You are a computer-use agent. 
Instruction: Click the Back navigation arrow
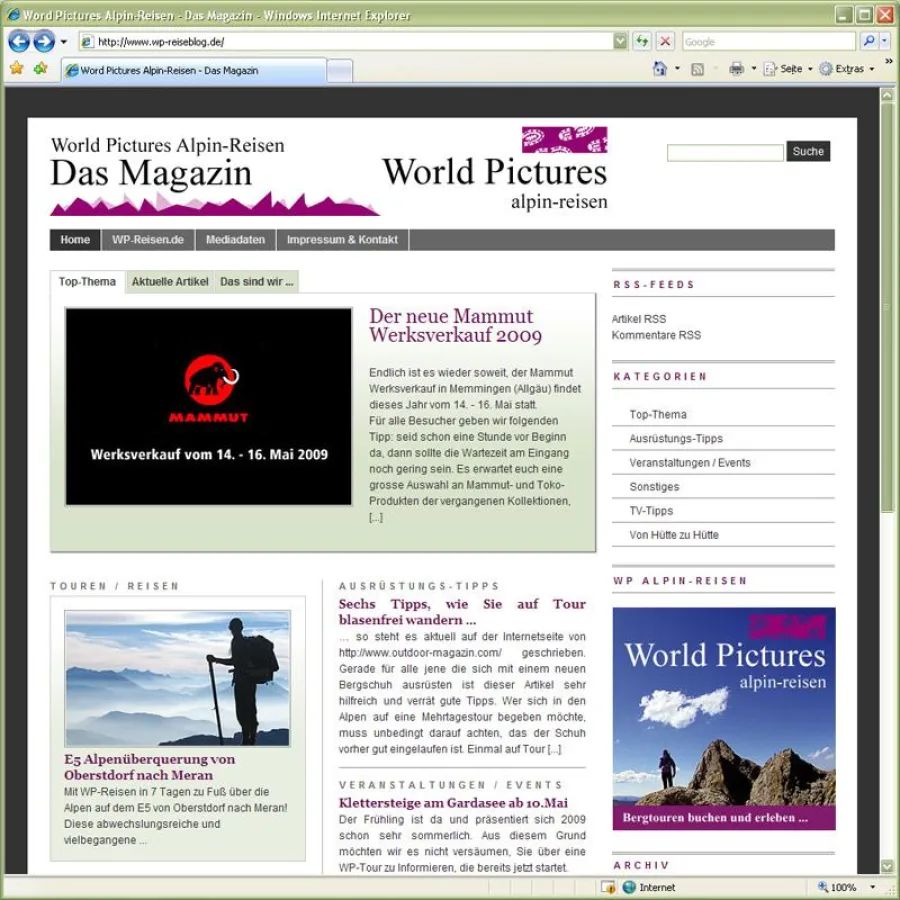[x=20, y=41]
